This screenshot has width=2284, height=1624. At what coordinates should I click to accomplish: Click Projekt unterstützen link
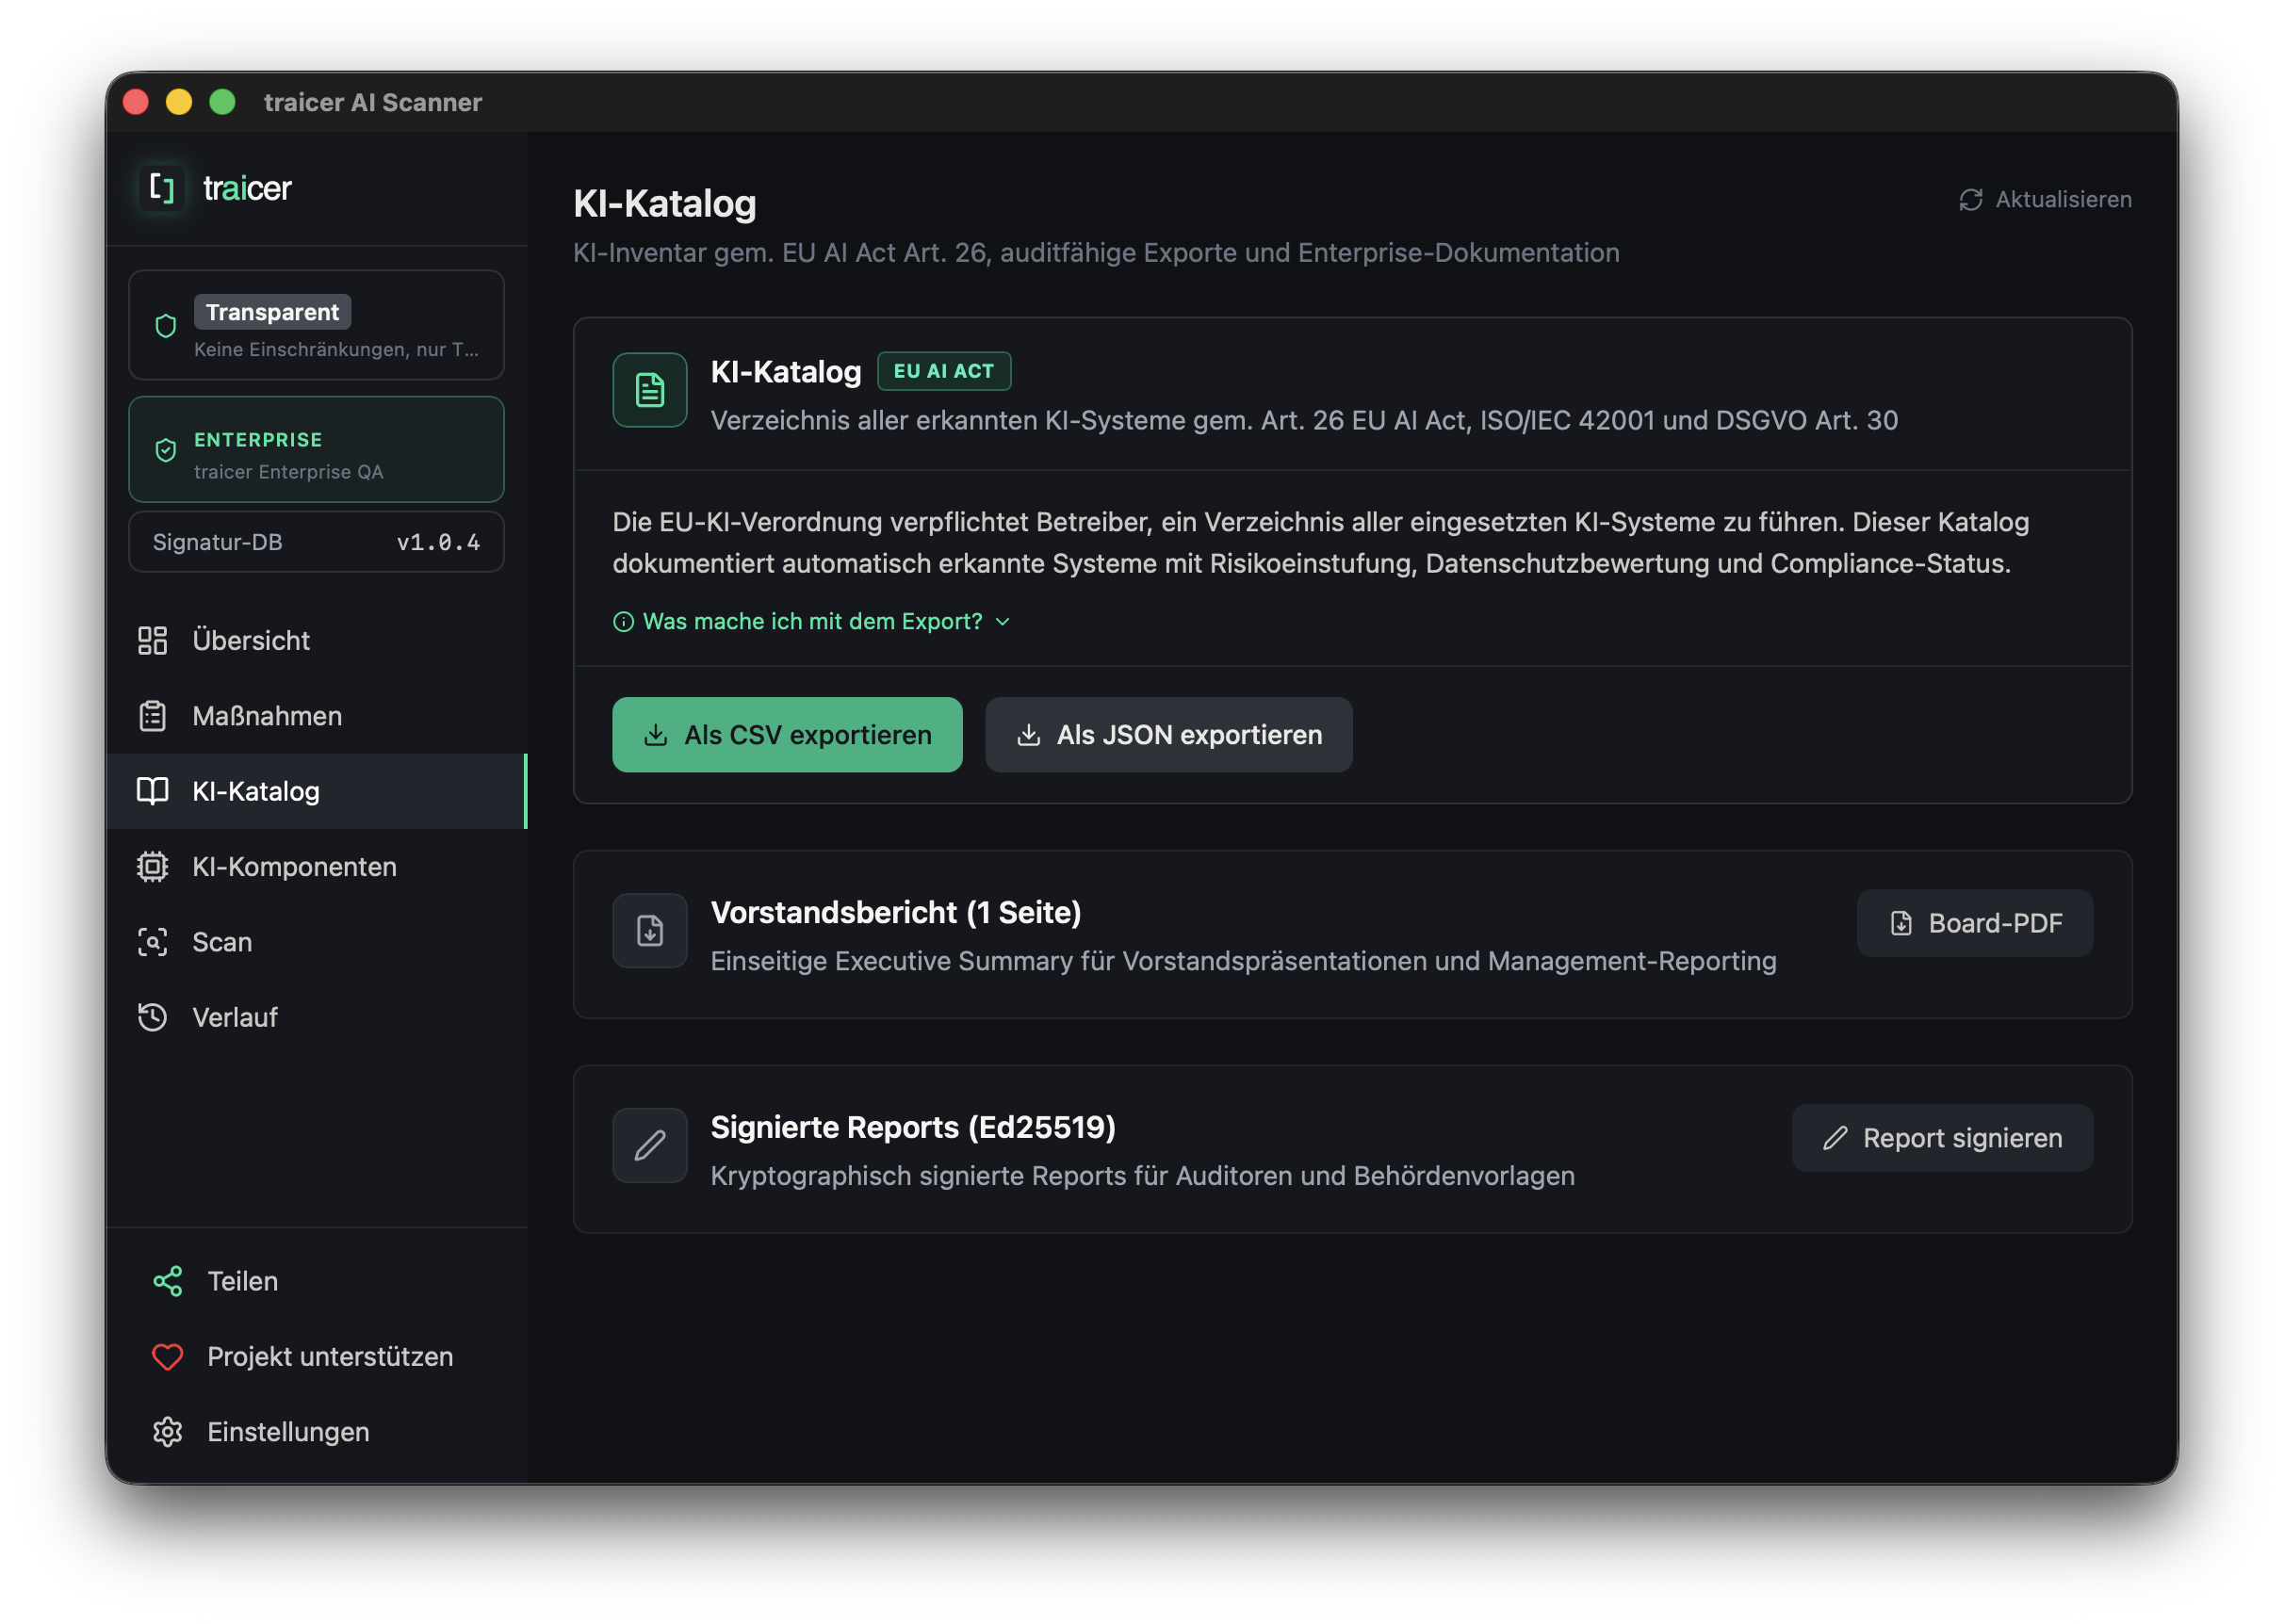(x=316, y=1357)
